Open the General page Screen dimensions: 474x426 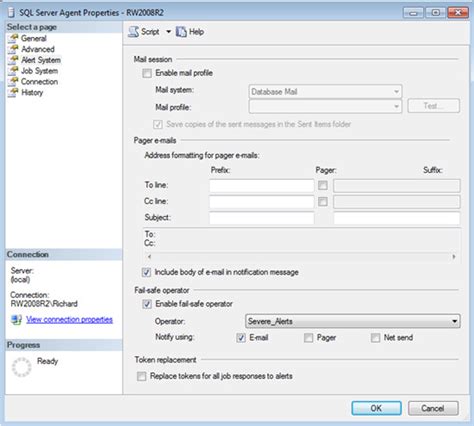pyautogui.click(x=34, y=38)
